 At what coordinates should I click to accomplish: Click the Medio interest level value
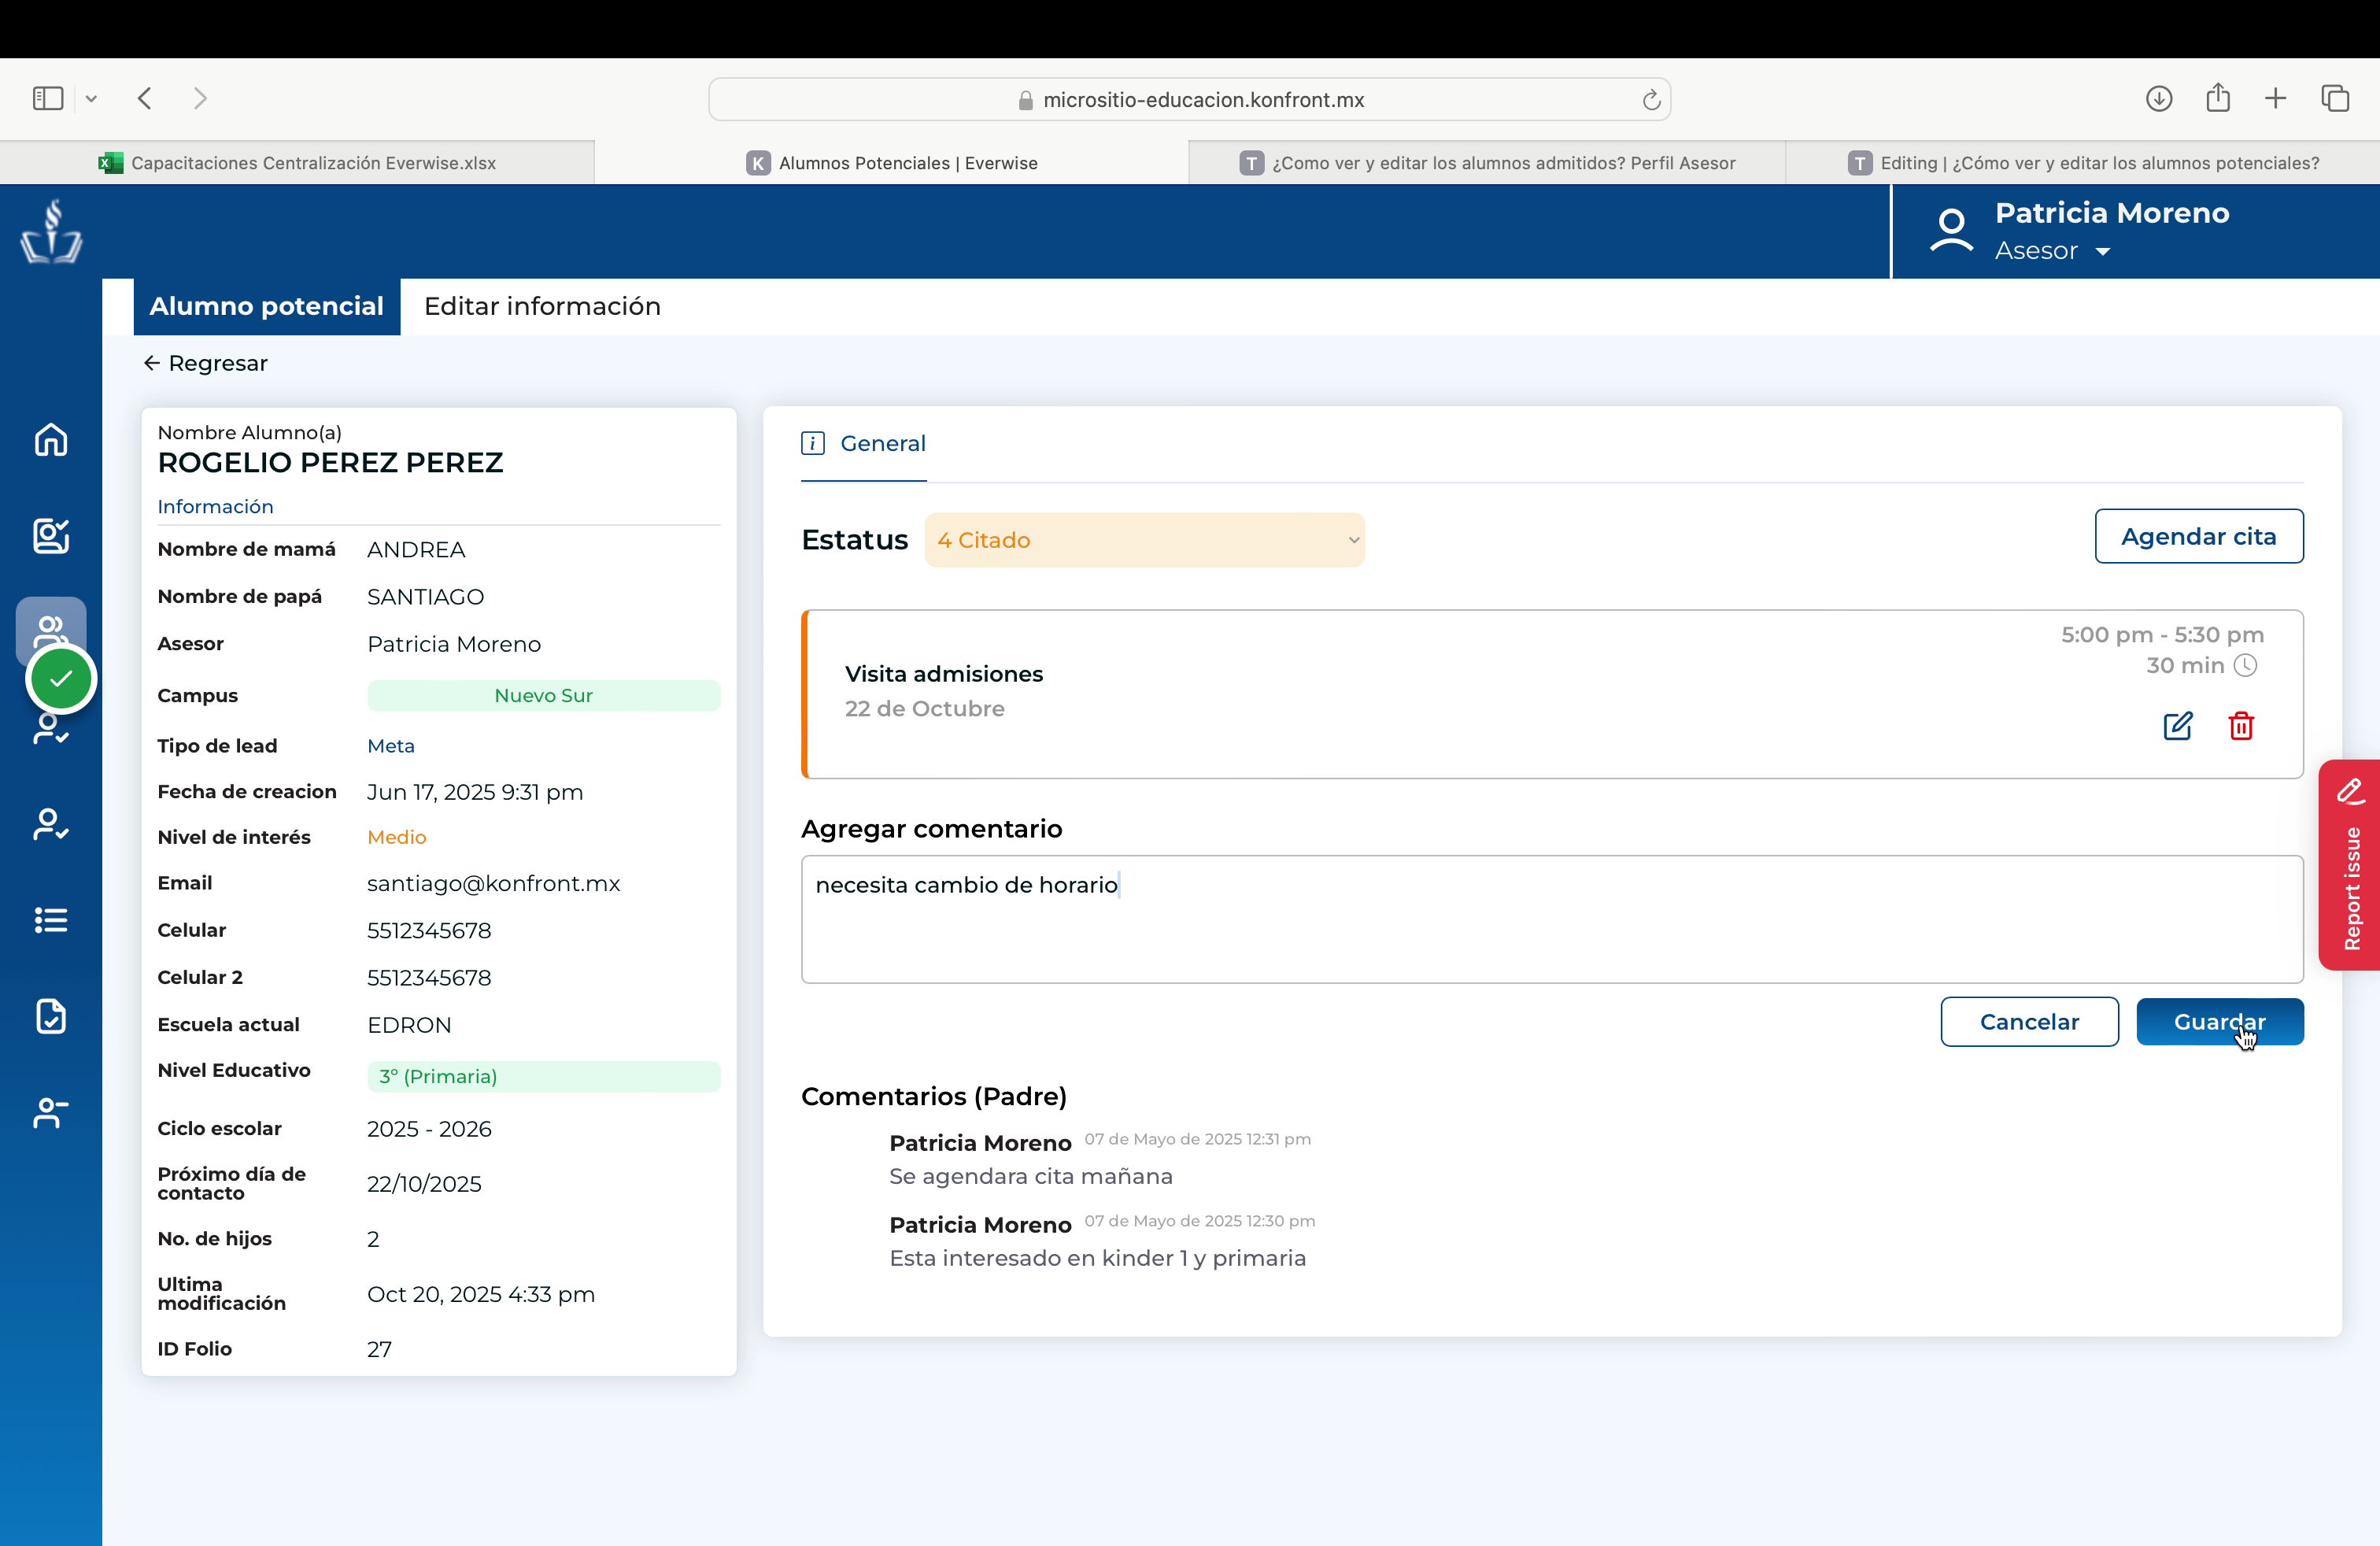click(x=396, y=837)
